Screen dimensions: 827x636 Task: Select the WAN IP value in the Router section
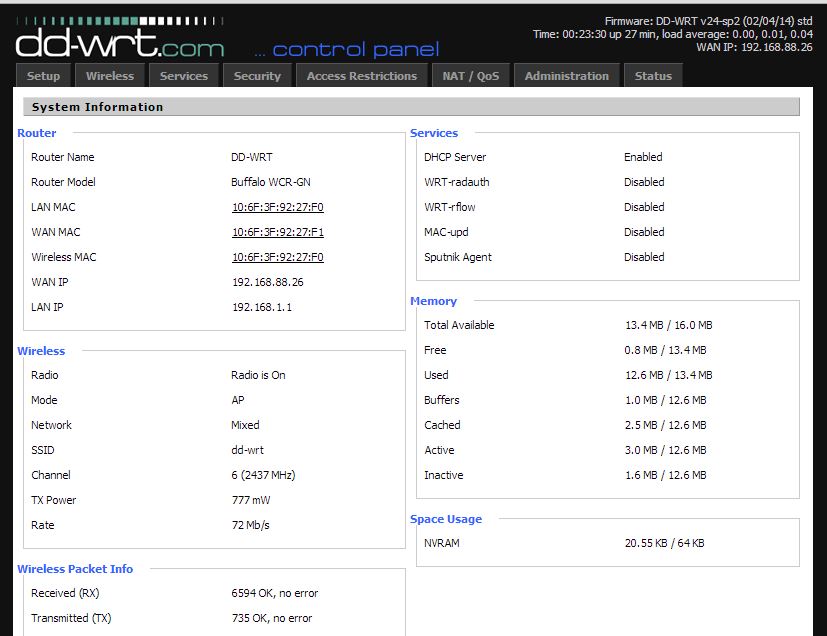tap(268, 282)
